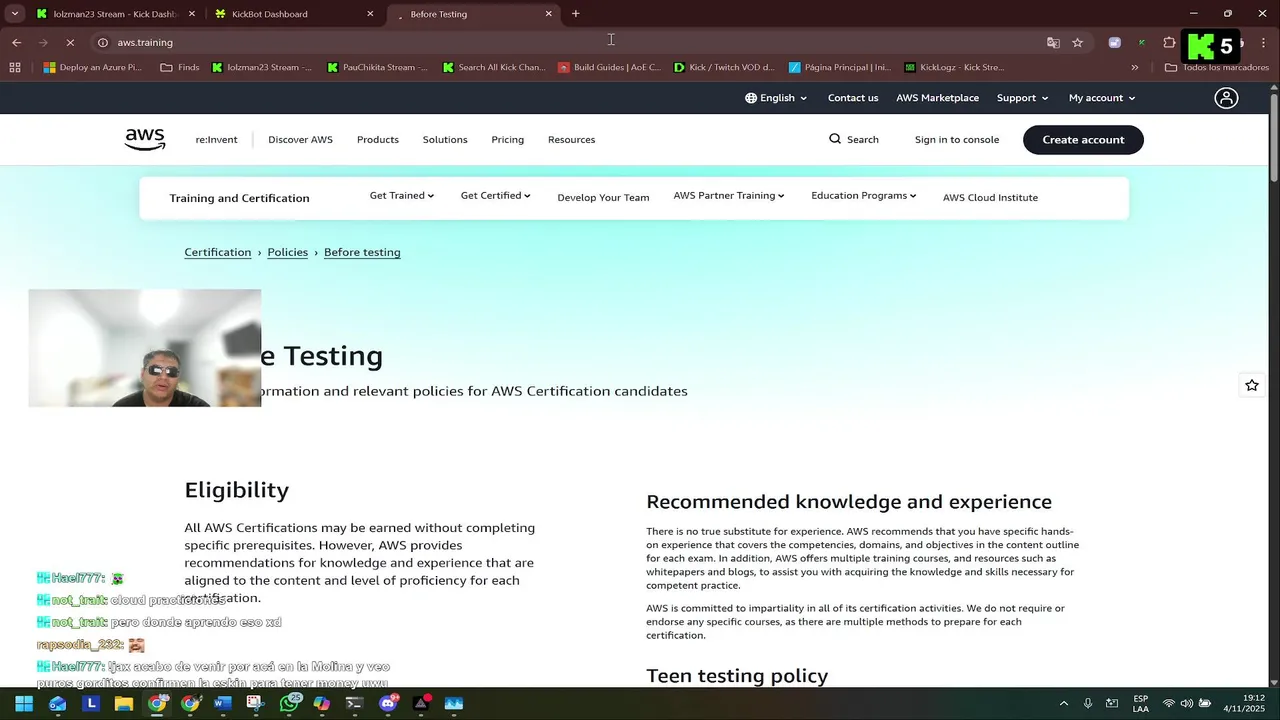
Task: Expand the Get Certified menu
Action: (495, 196)
